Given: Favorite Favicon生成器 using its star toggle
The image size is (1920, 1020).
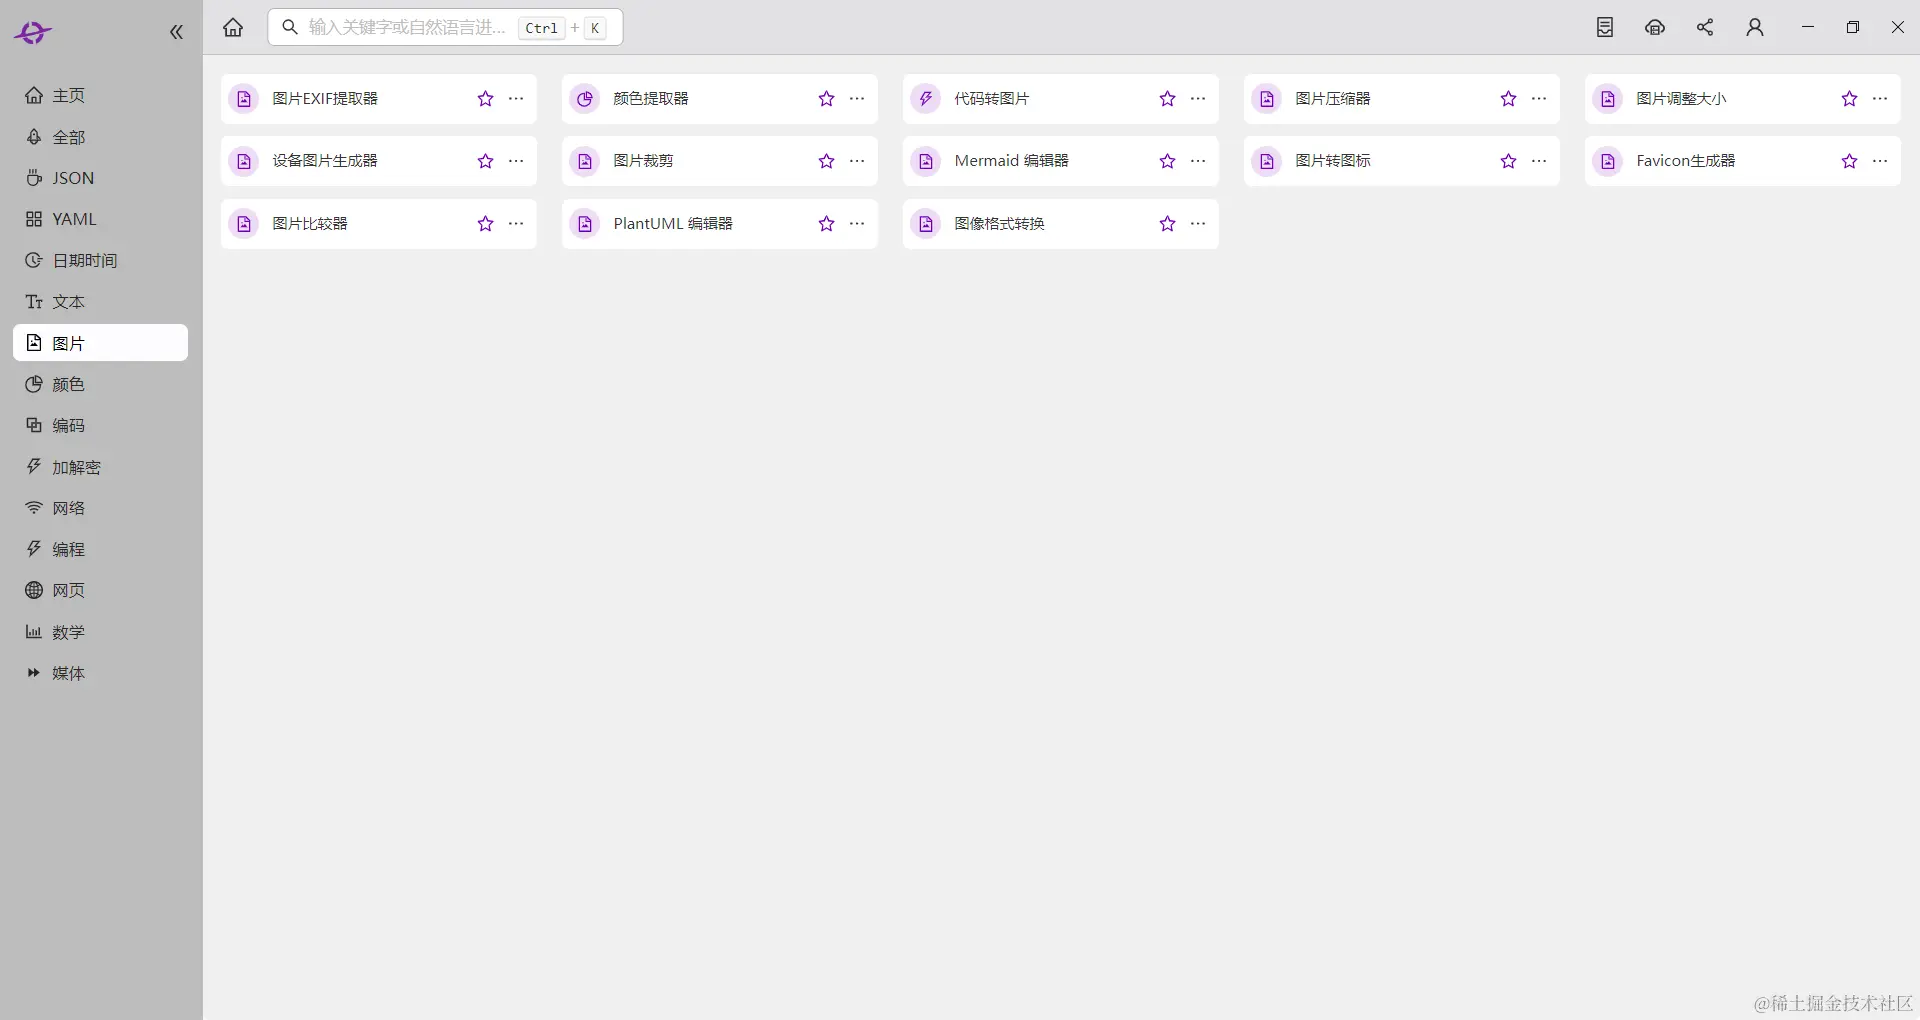Looking at the screenshot, I should pyautogui.click(x=1849, y=160).
